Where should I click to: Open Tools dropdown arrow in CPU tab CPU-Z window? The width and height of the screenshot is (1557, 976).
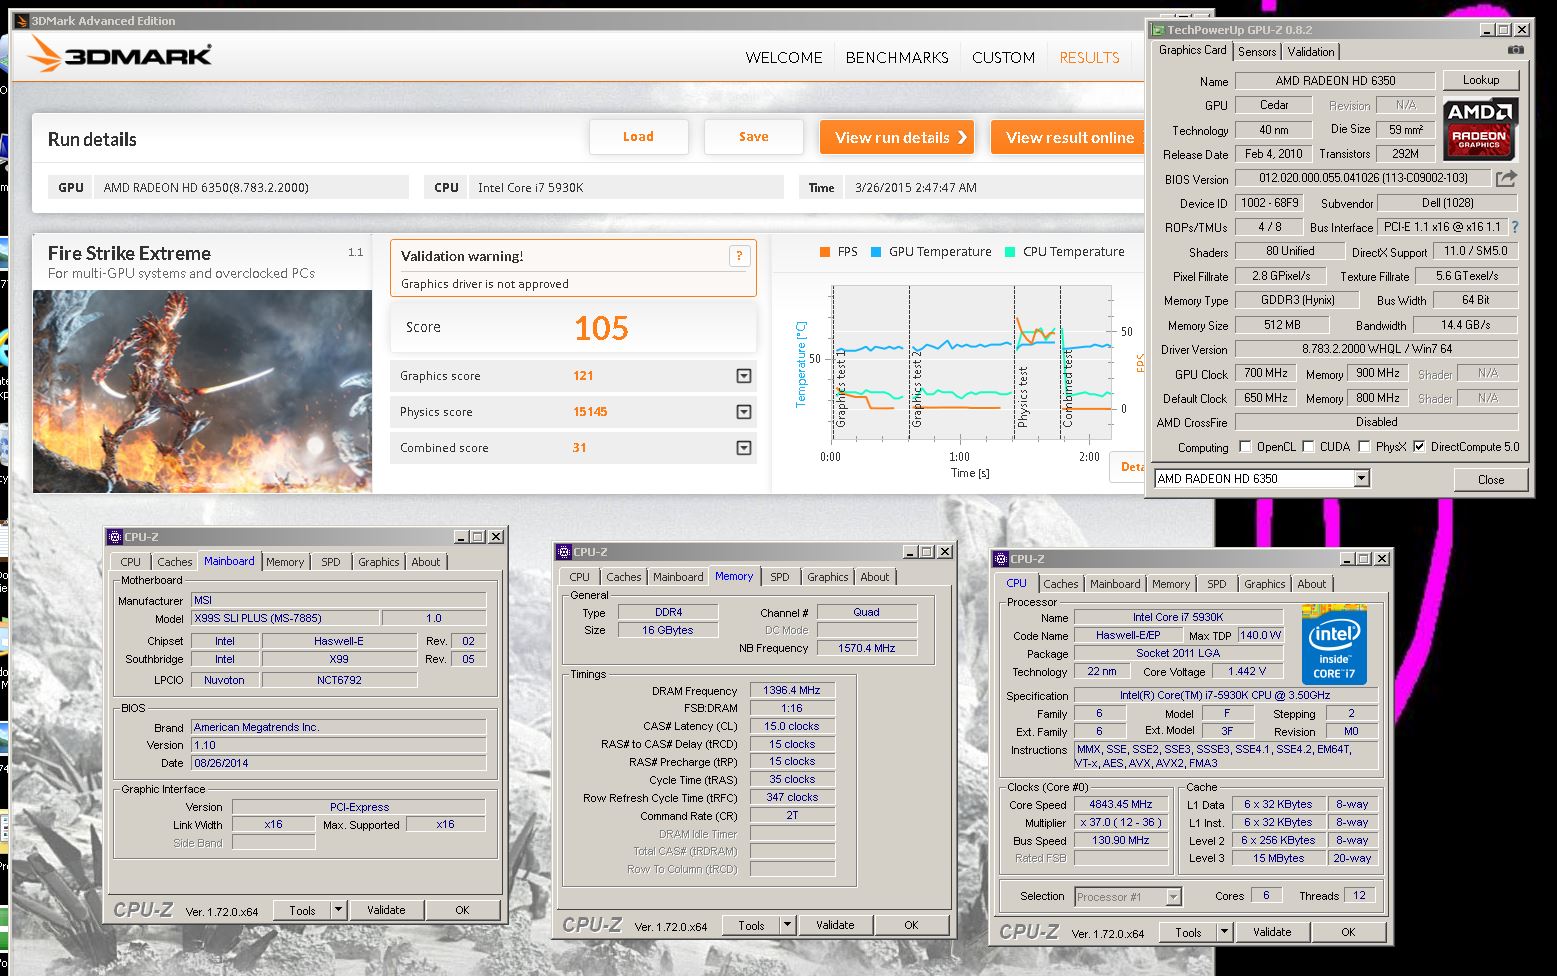point(1225,932)
